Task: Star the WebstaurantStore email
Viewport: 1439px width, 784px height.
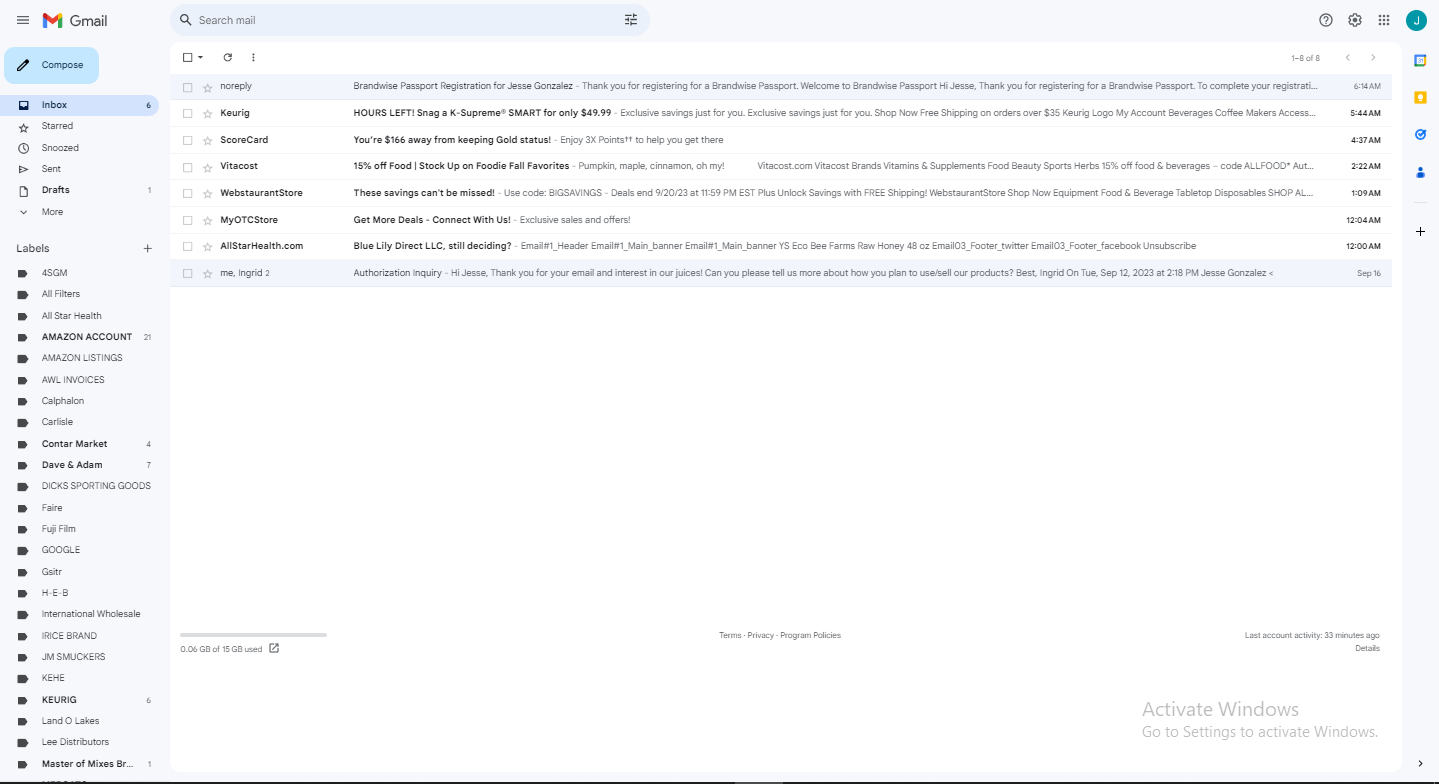Action: (207, 193)
